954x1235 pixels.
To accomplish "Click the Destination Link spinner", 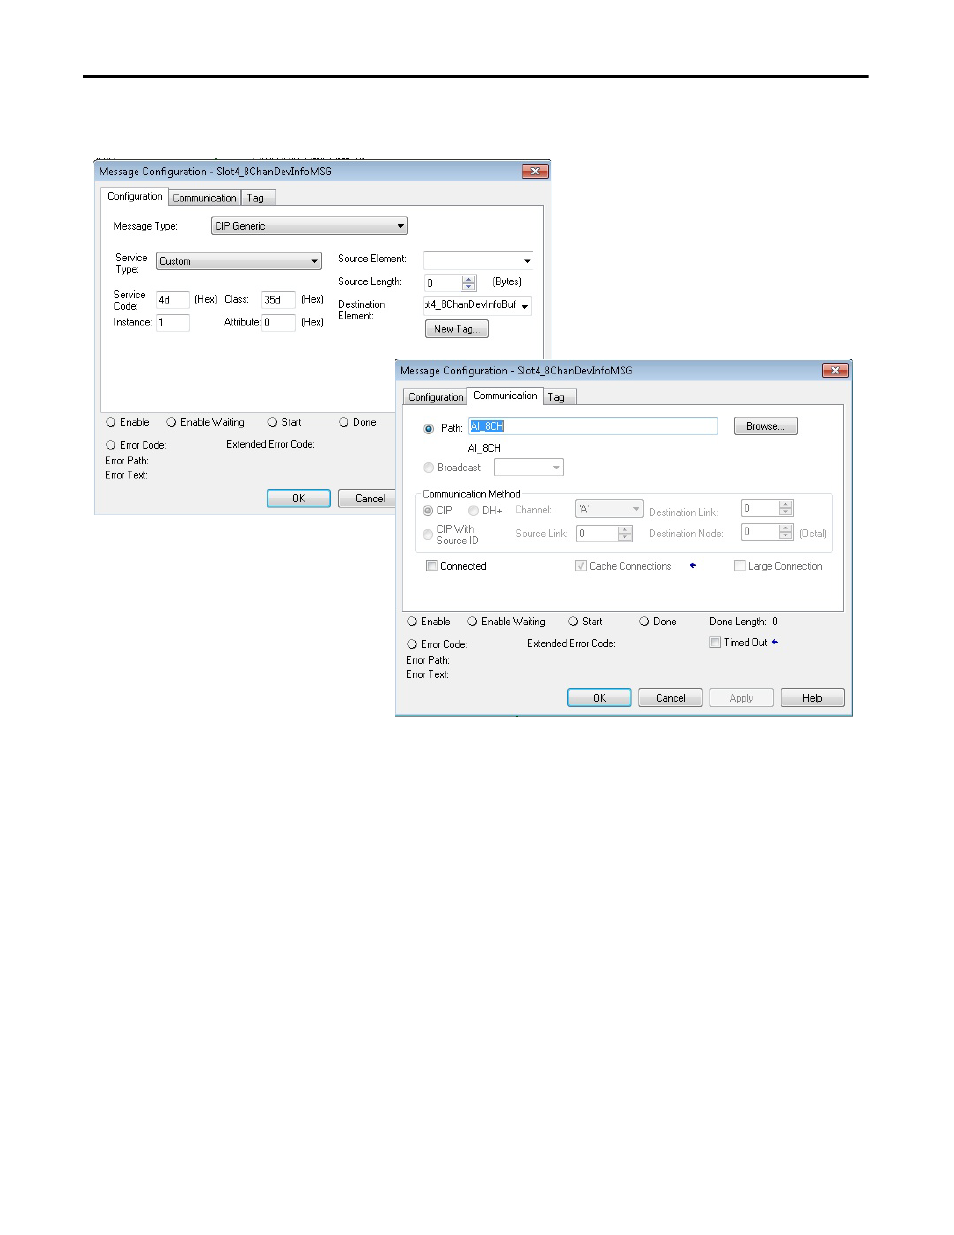I will (786, 508).
